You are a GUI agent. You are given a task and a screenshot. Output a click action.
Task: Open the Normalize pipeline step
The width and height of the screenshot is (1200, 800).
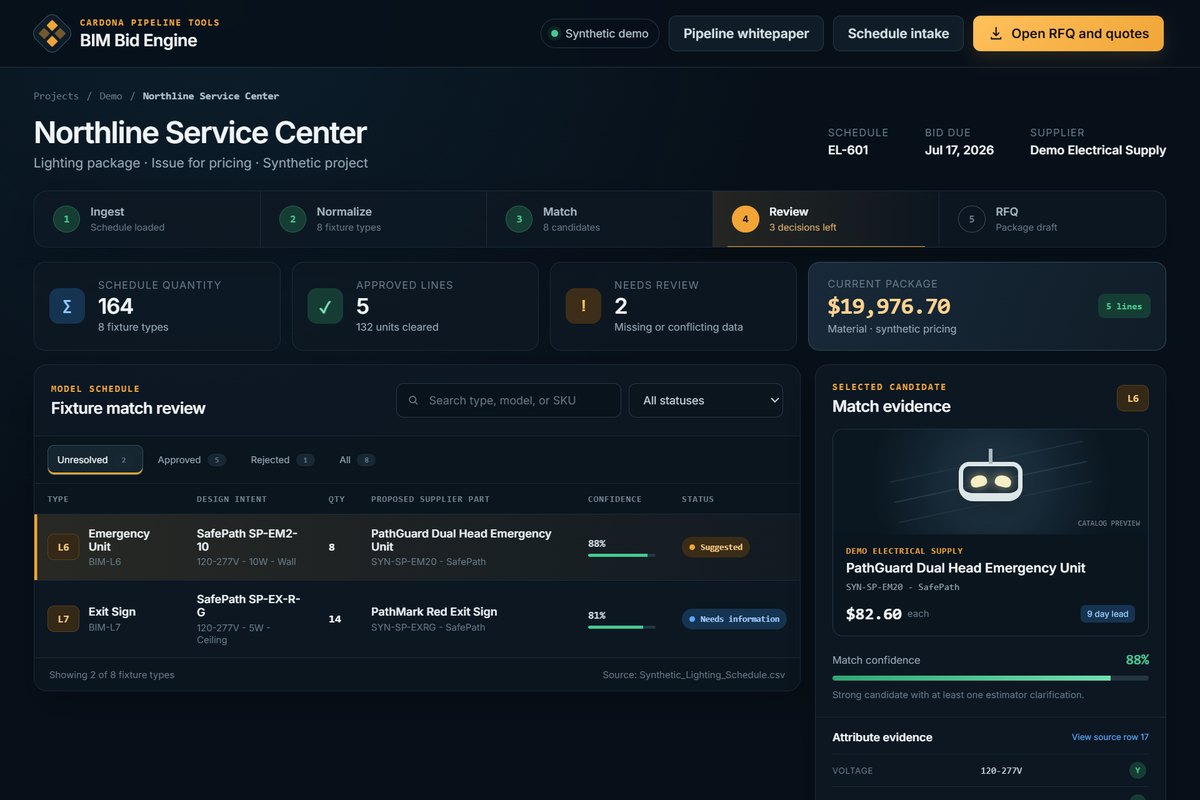[373, 219]
